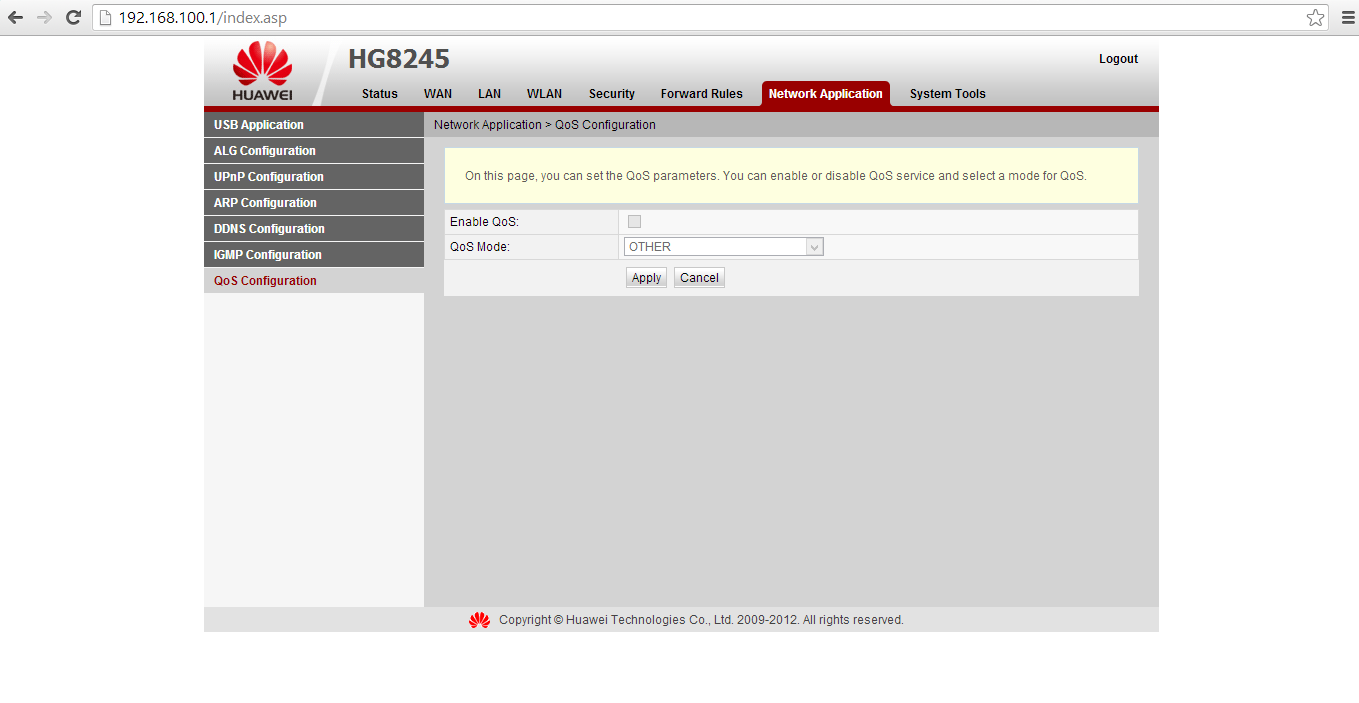Click the Huawei copyright footer text
Image resolution: width=1359 pixels, height=703 pixels.
tap(701, 620)
